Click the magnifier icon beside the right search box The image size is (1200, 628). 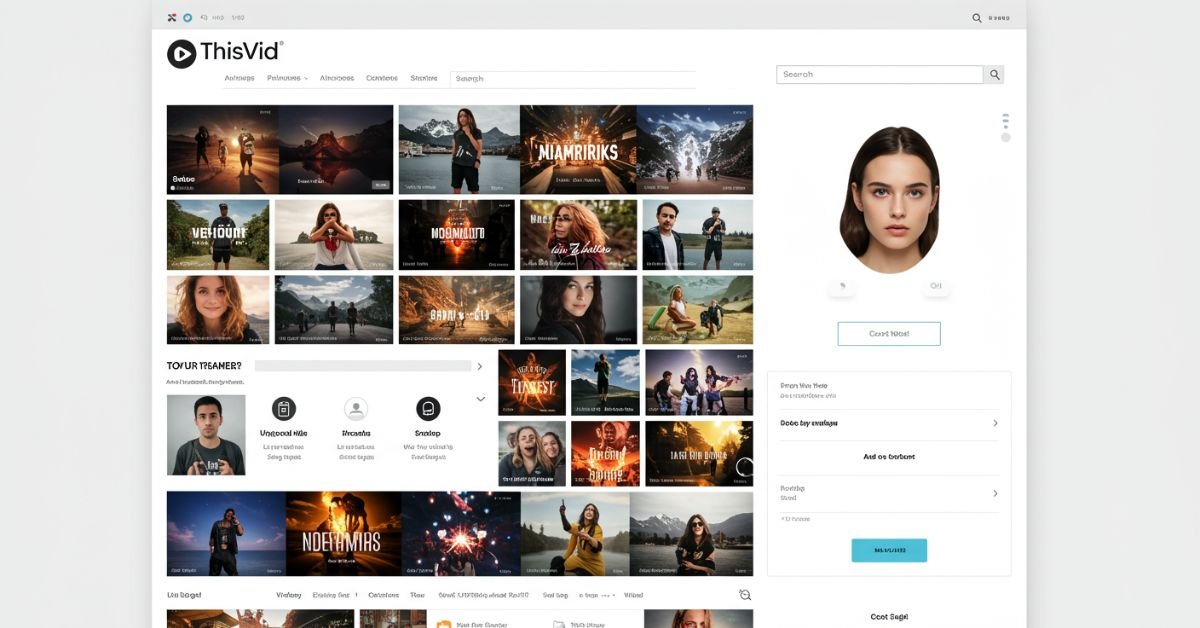pyautogui.click(x=994, y=75)
